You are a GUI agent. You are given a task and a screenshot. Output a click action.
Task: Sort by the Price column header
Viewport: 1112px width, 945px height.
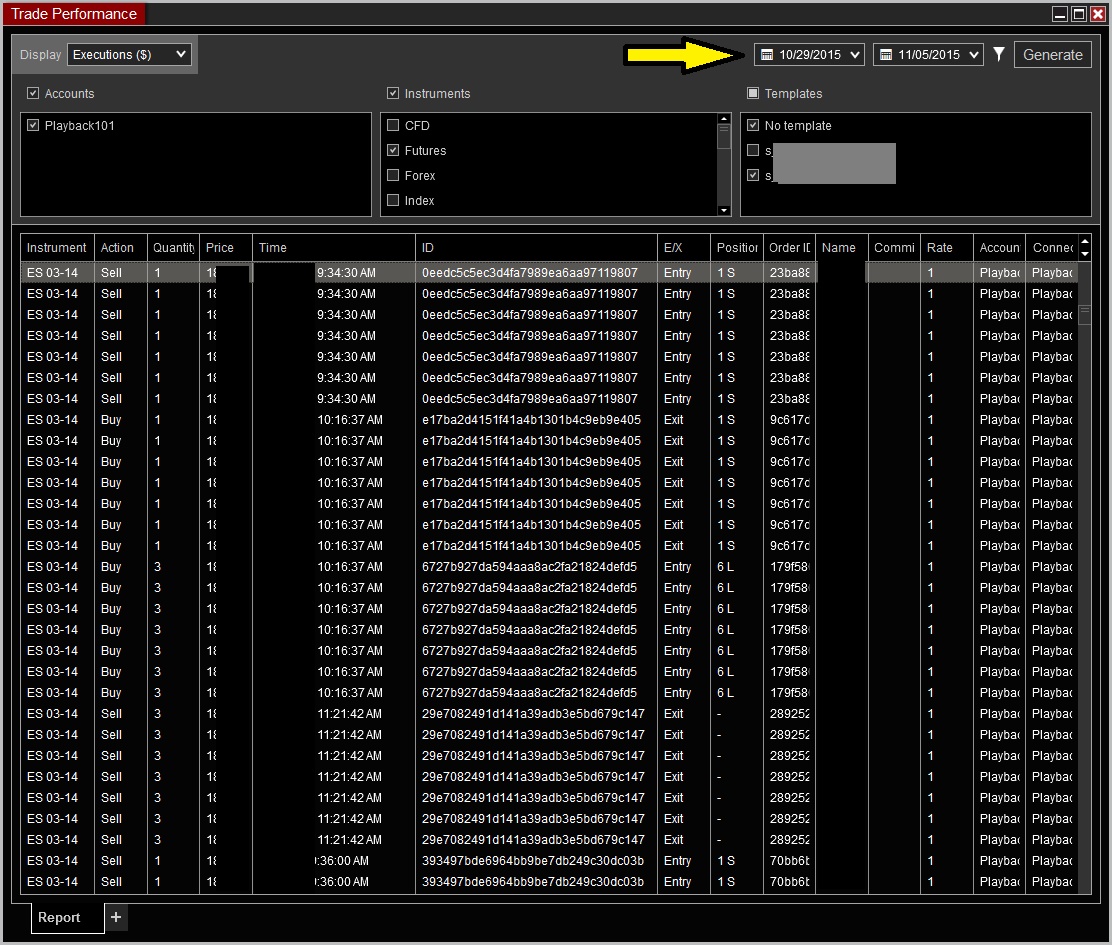click(226, 247)
